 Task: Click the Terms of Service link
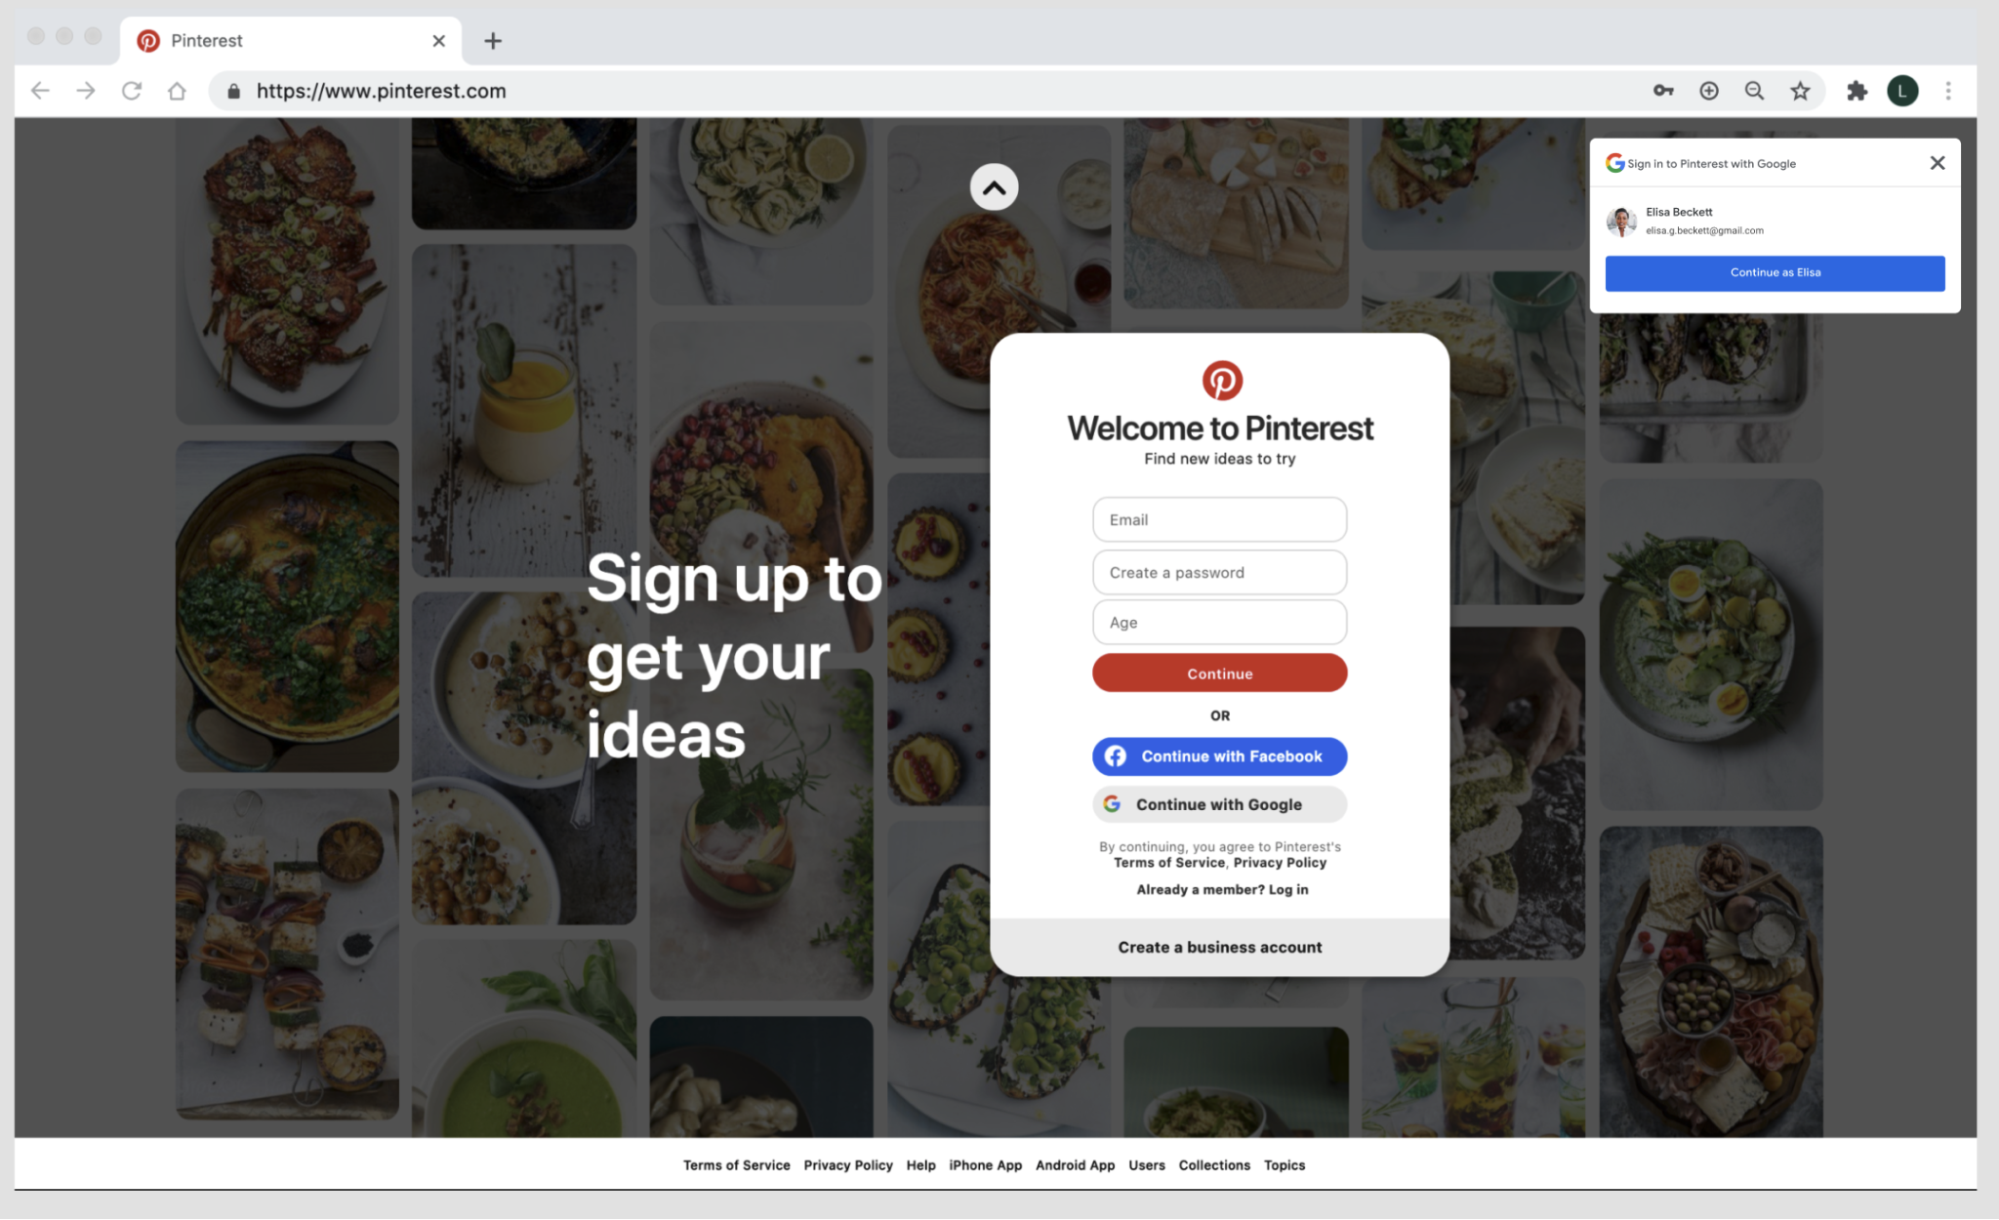(x=735, y=1164)
